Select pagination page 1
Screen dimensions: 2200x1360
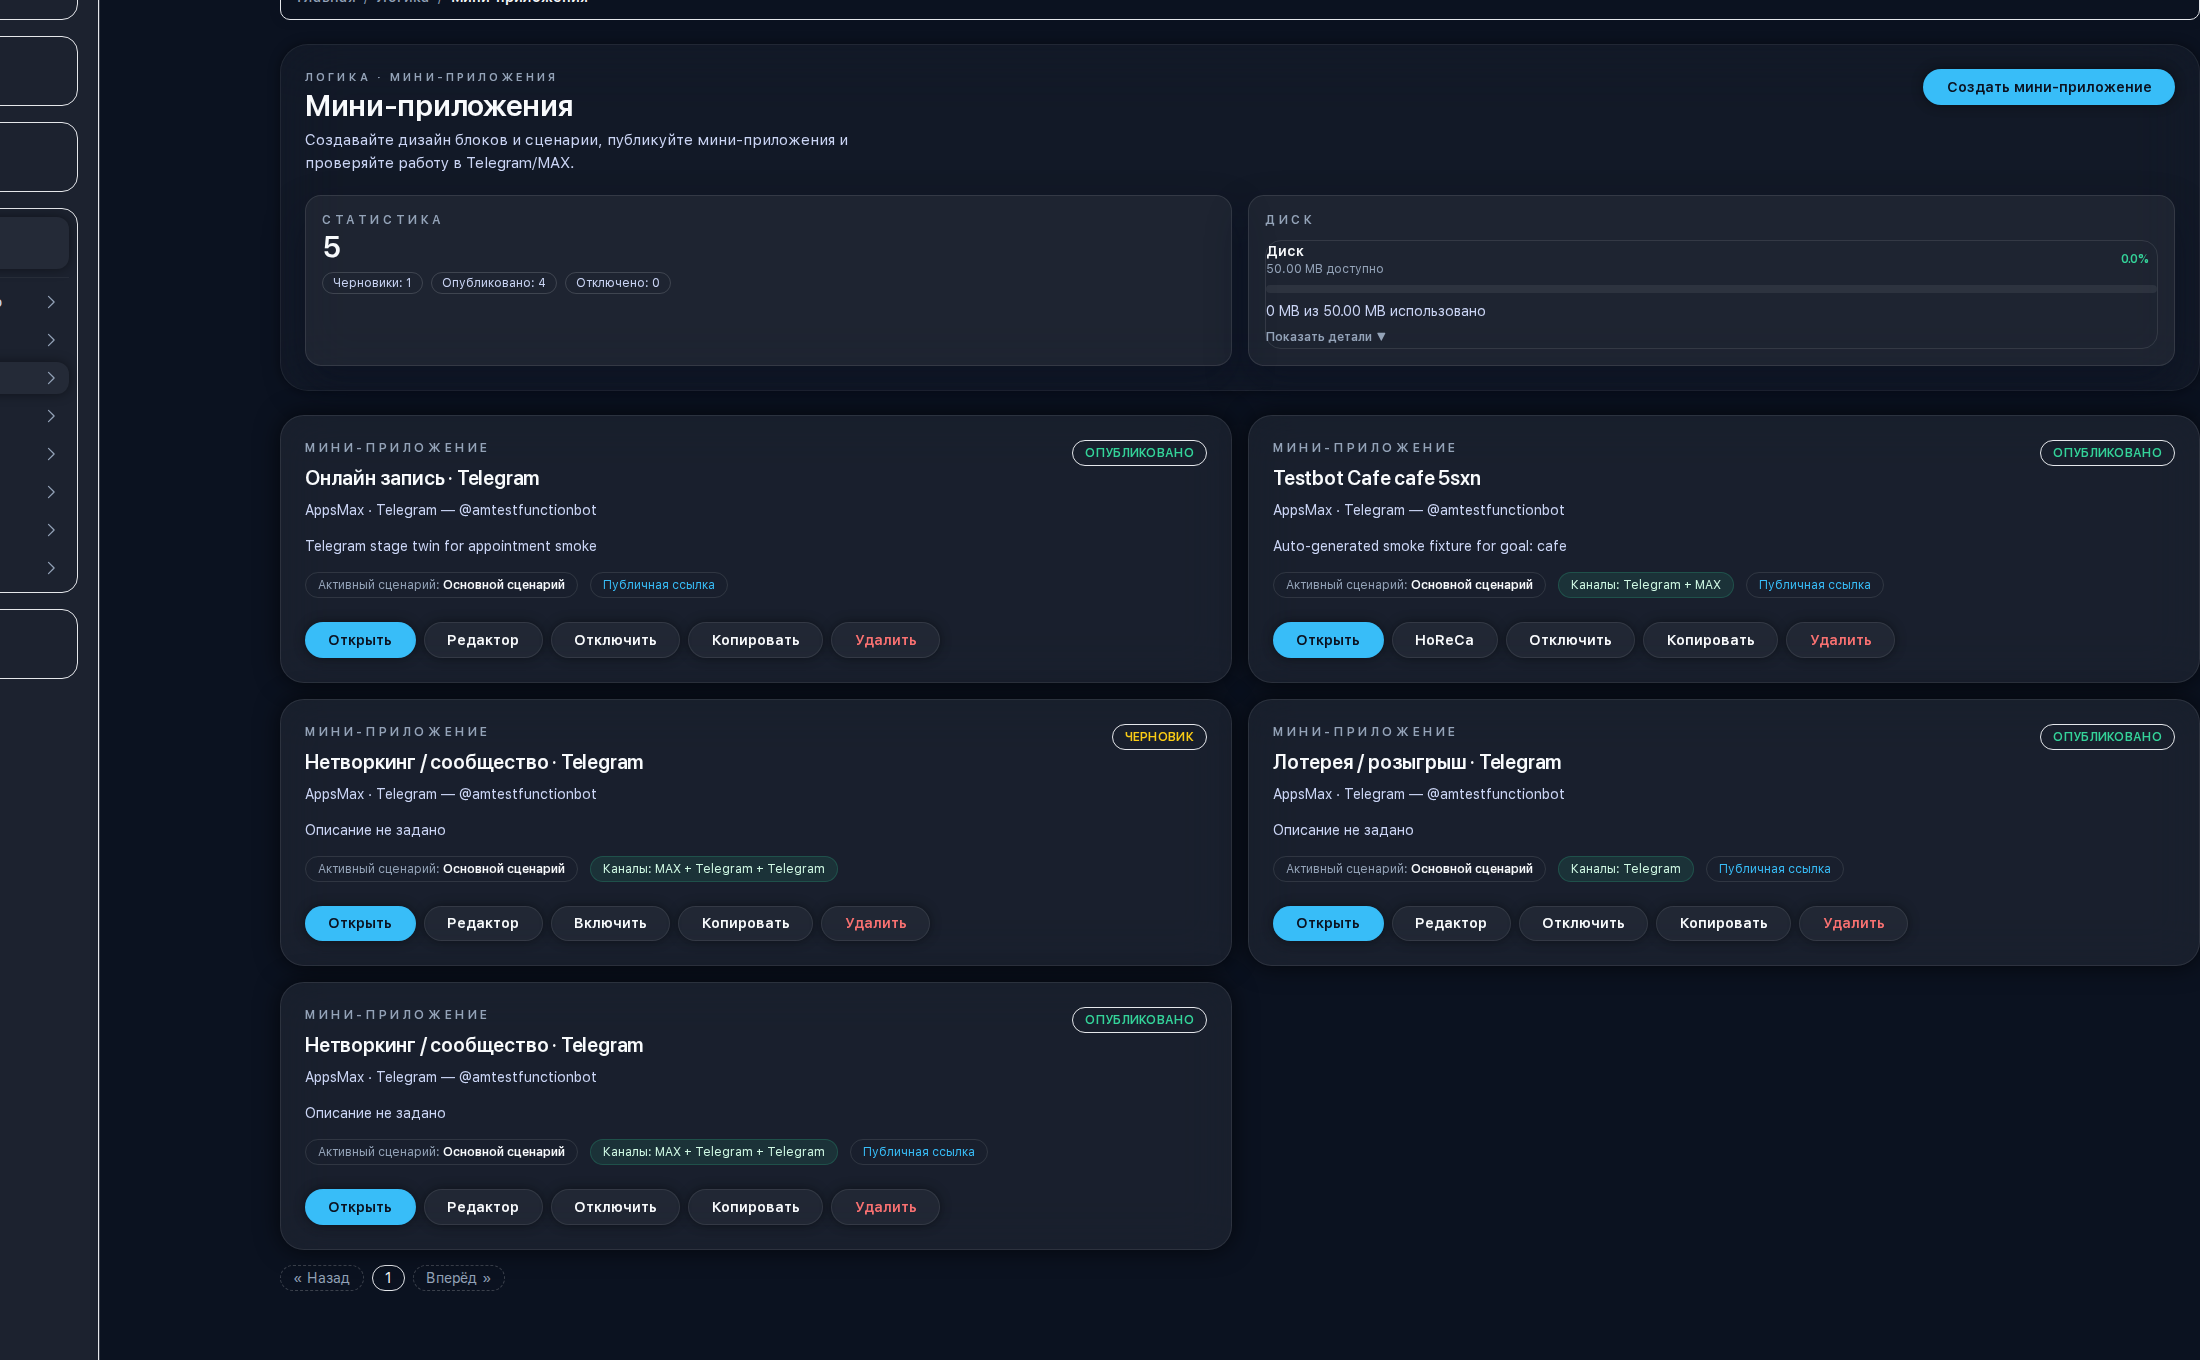click(388, 1278)
